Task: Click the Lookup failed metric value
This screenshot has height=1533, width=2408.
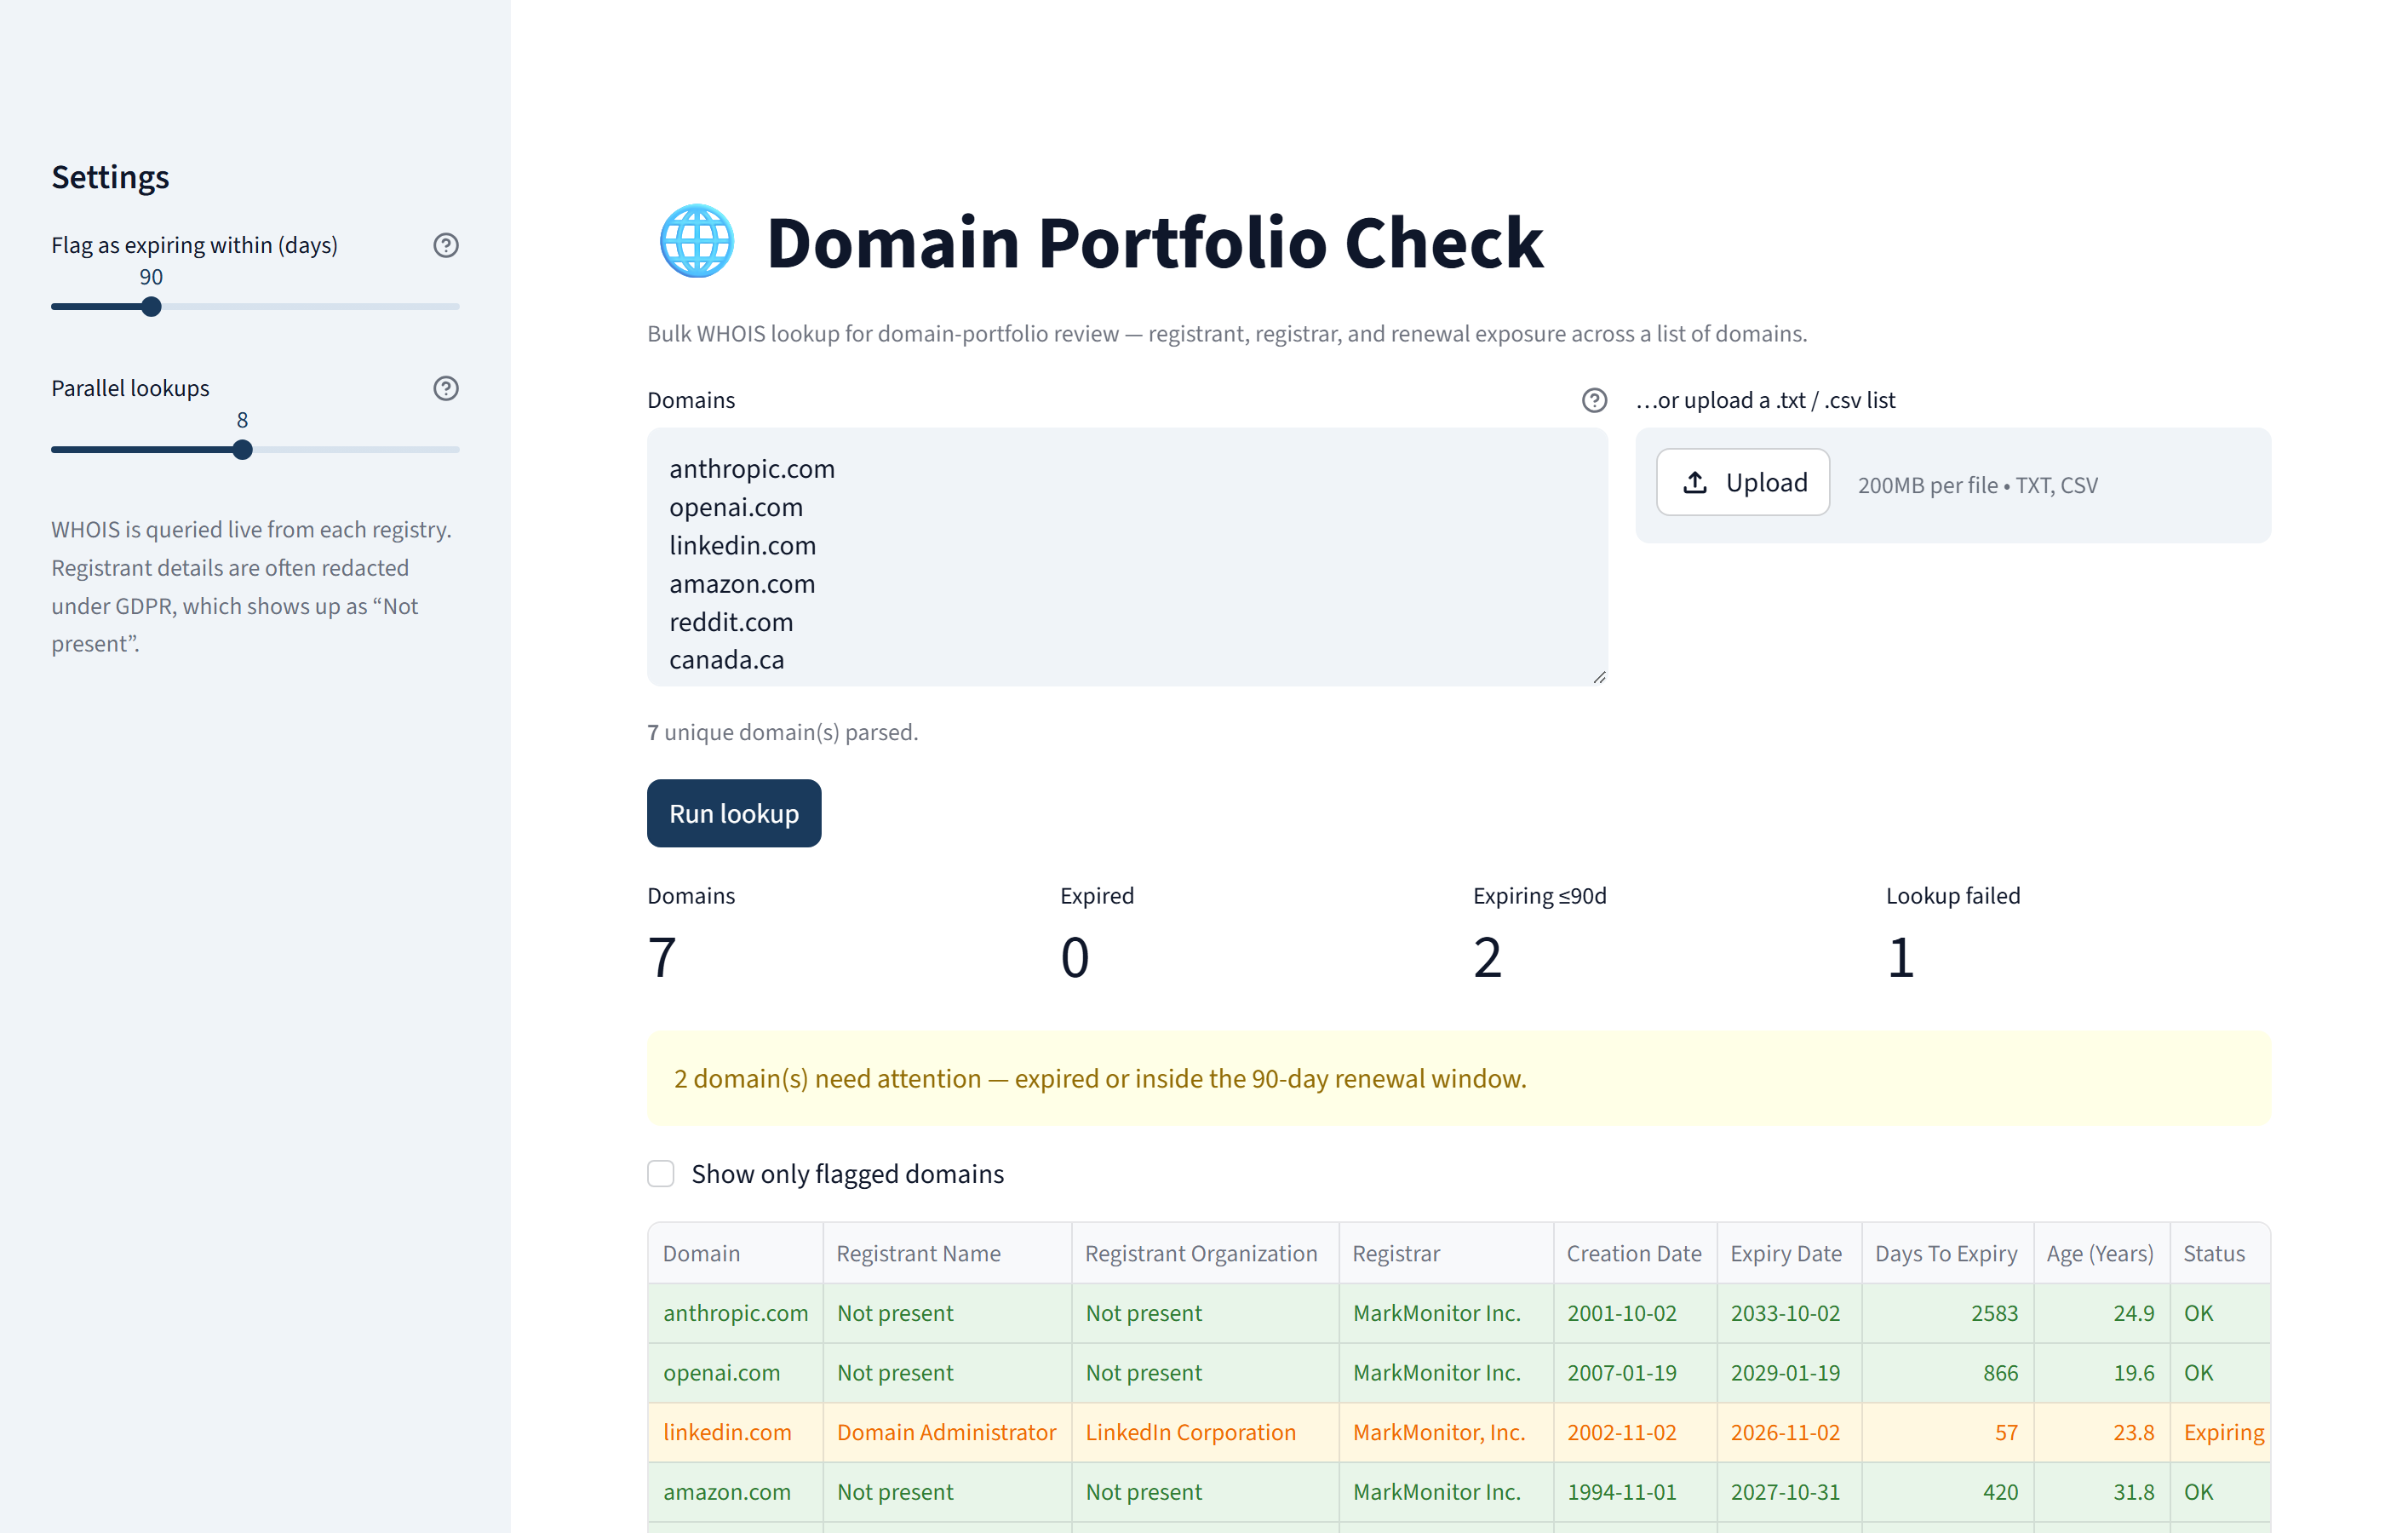Action: point(1900,957)
